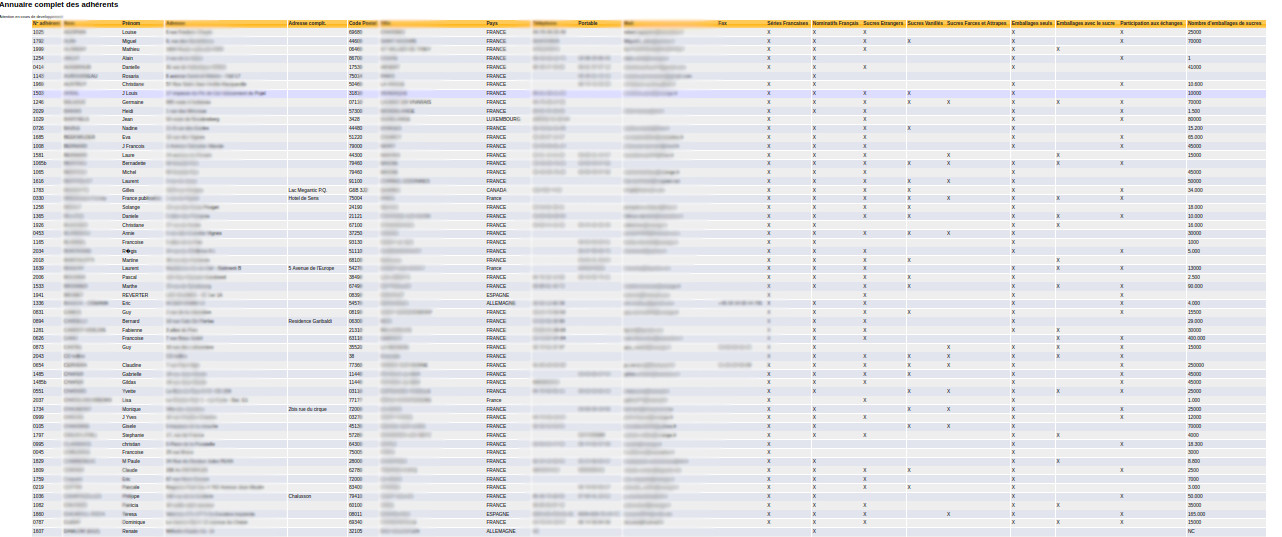This screenshot has width=1282, height=537.
Task: Select member number 1503 in highlighted row
Action: [x=38, y=93]
